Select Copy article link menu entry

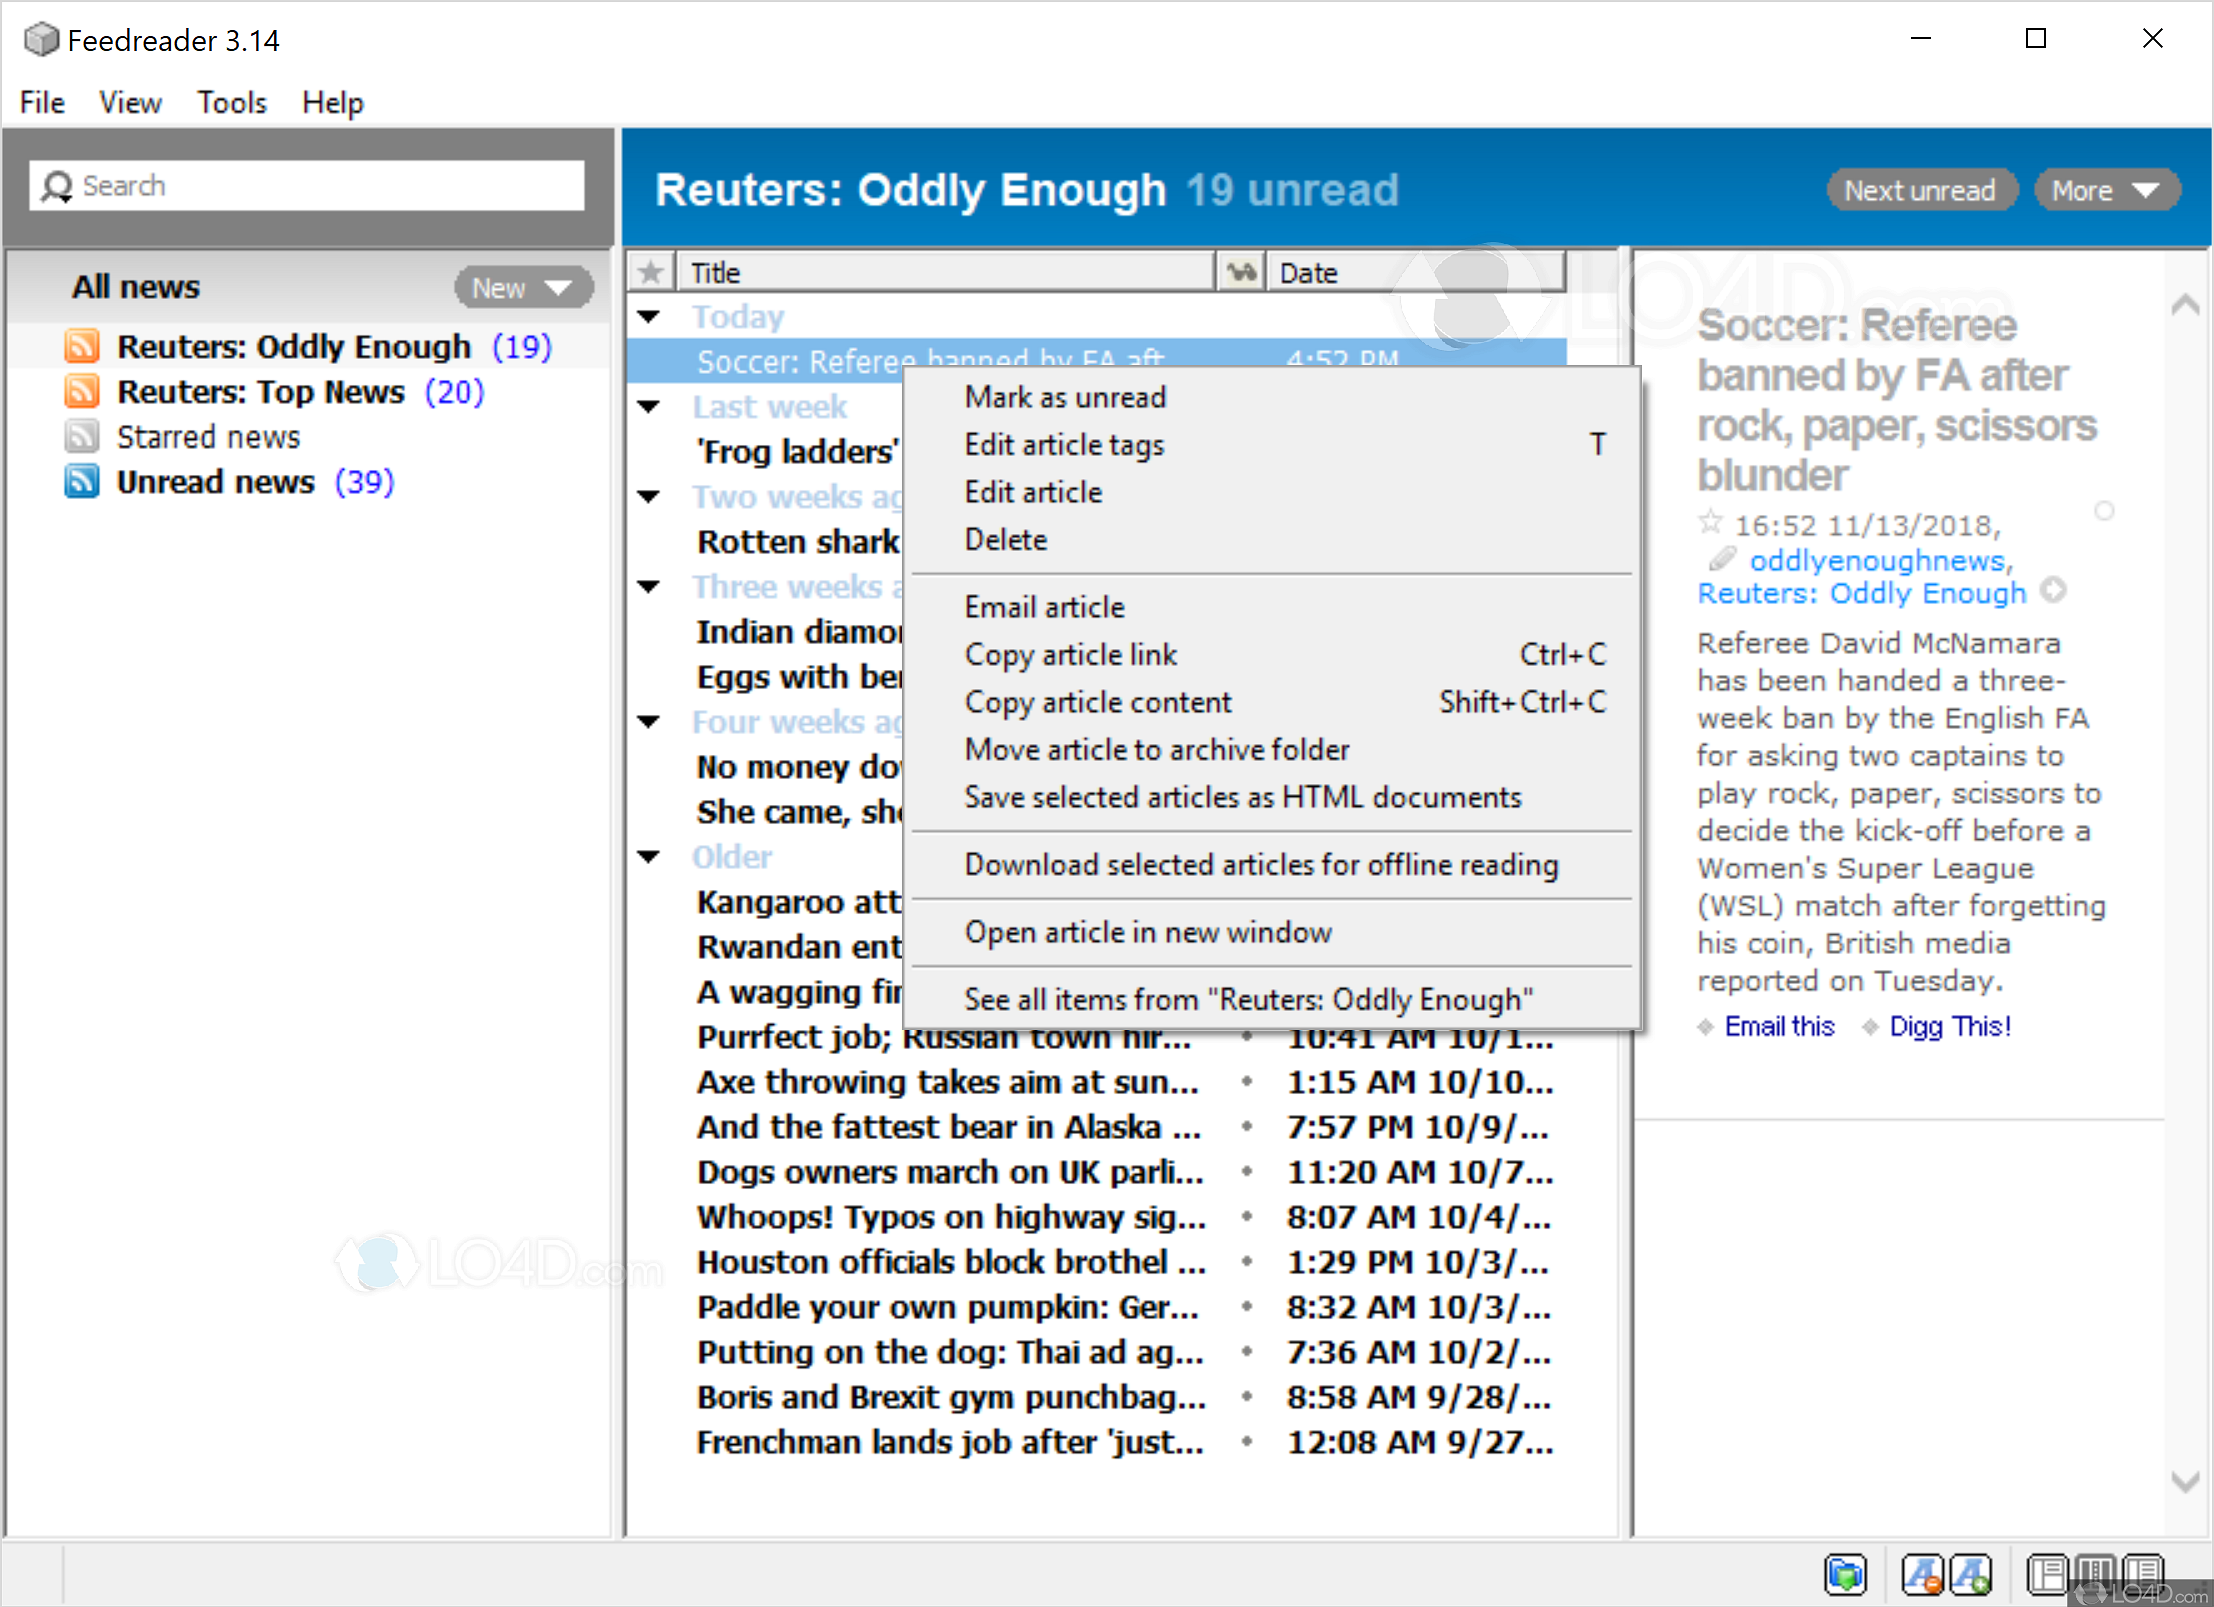[x=1070, y=654]
